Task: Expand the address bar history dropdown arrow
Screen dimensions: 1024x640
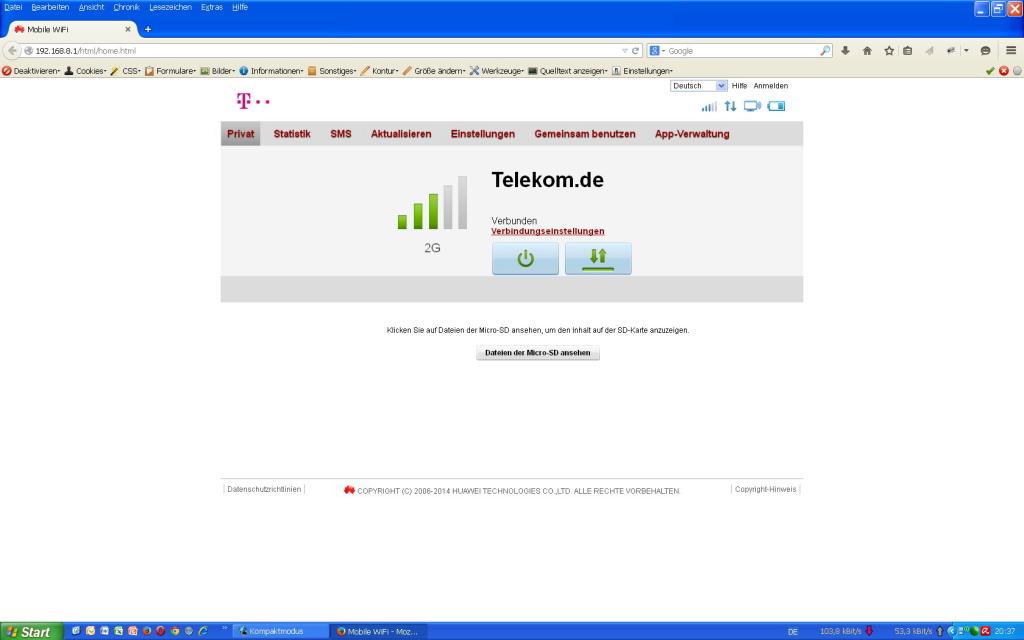Action: click(624, 50)
